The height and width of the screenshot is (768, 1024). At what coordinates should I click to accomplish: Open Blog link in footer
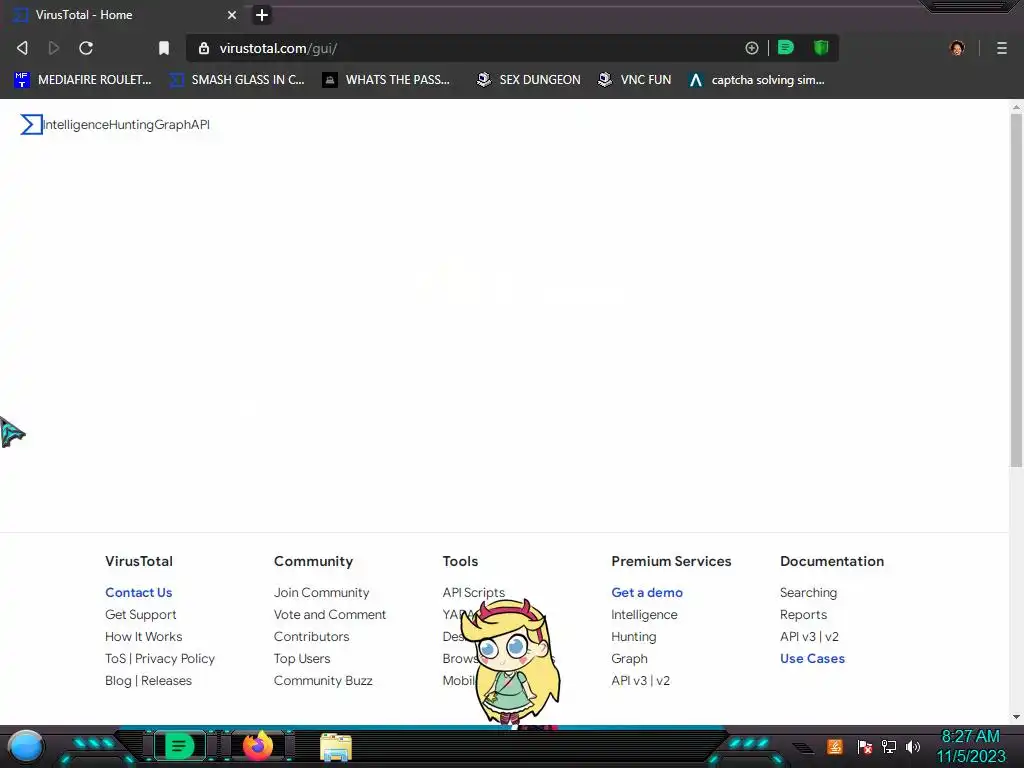point(118,680)
